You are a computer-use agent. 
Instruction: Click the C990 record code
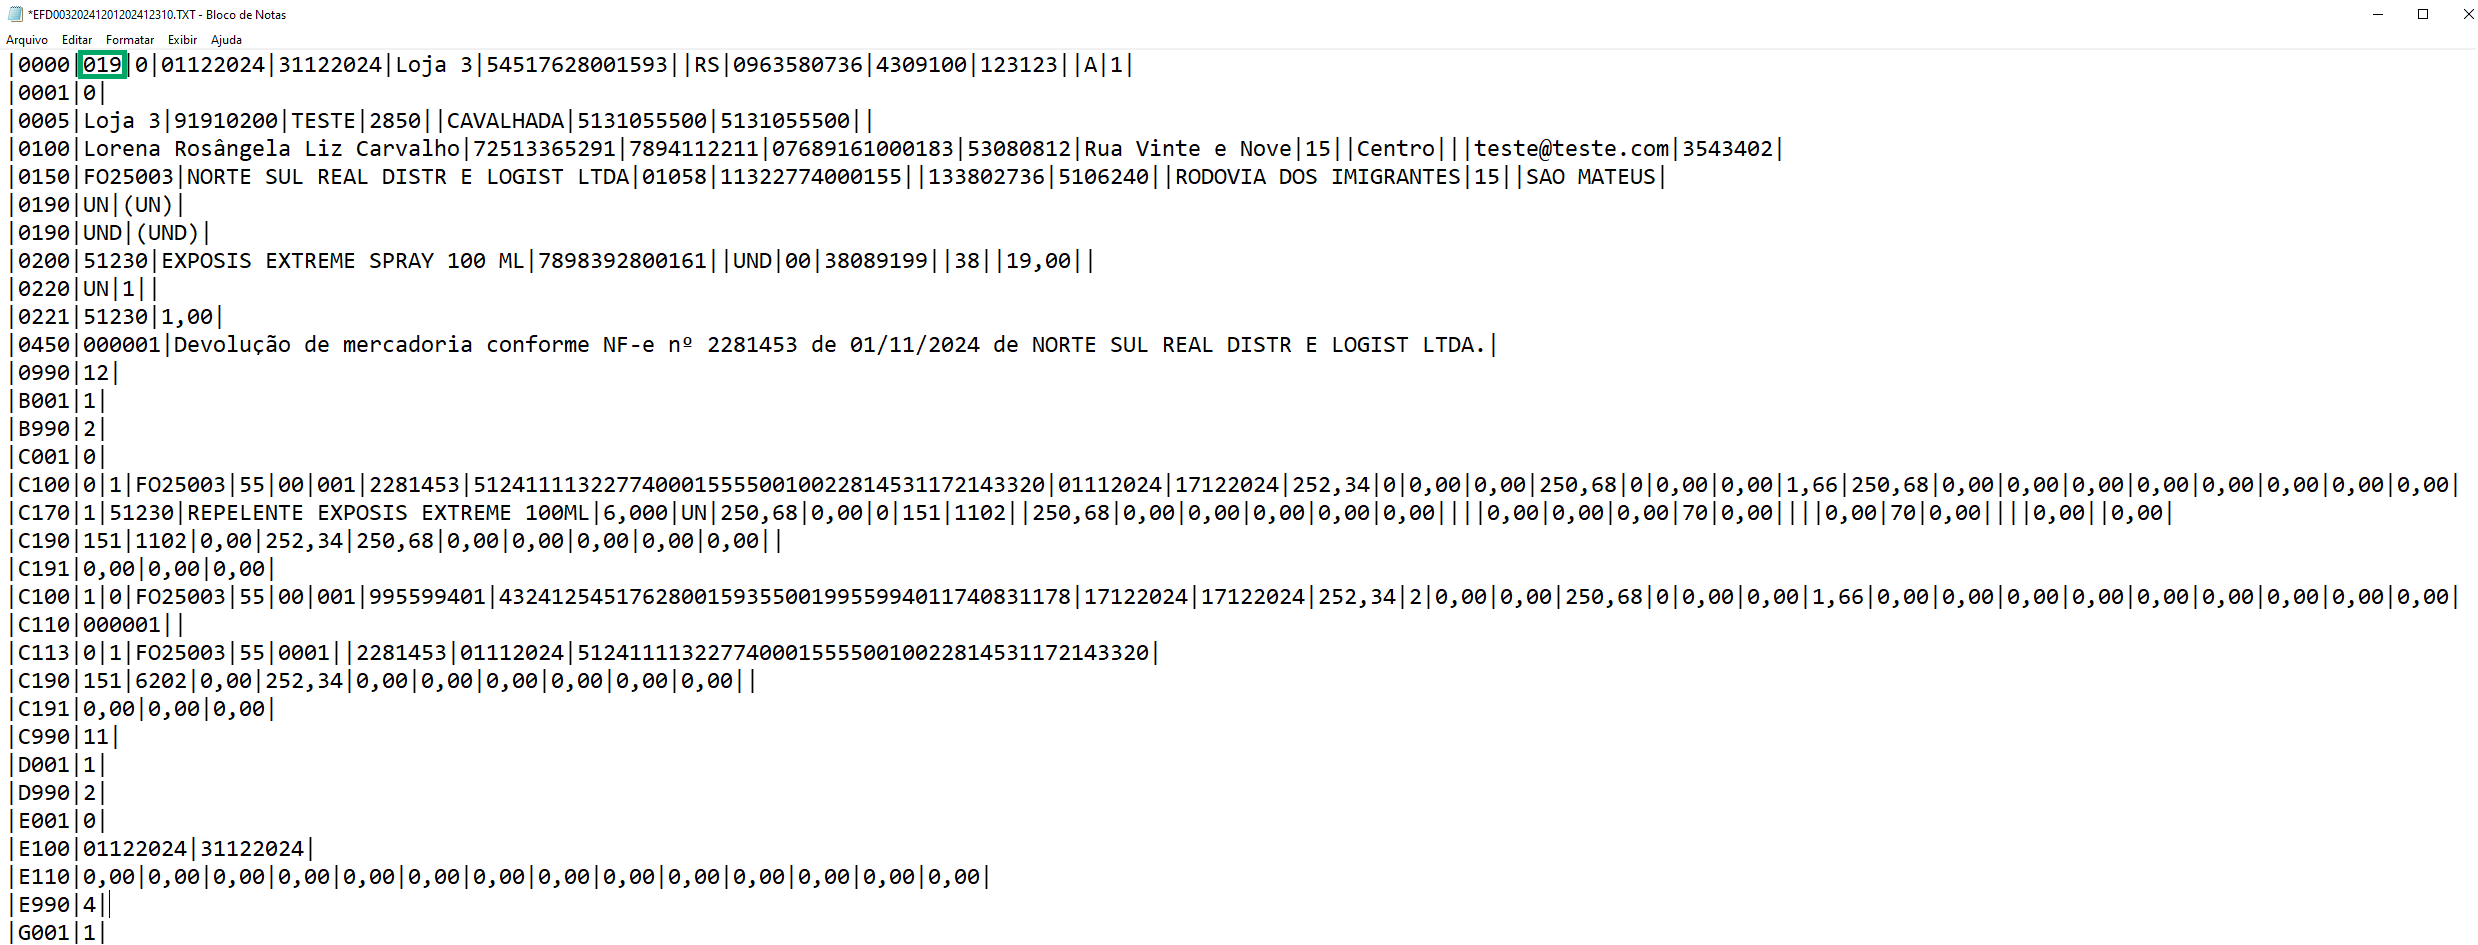44,737
